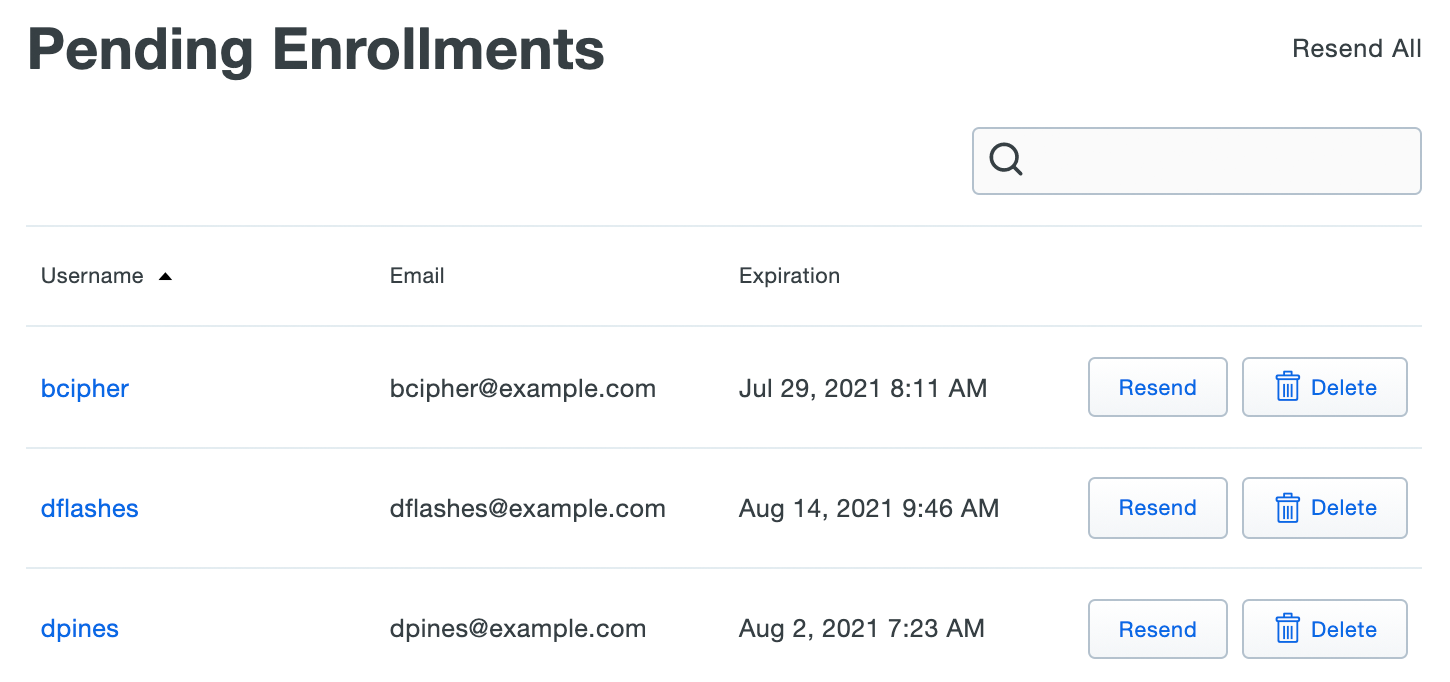
Task: Open the dpines username link
Action: tap(79, 629)
